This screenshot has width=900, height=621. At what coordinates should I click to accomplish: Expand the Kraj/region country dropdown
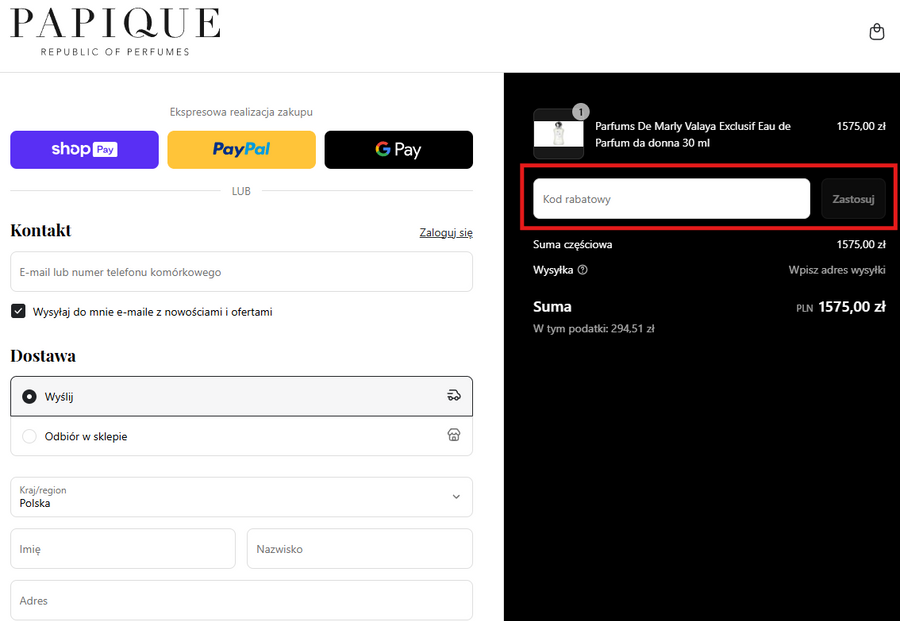click(241, 497)
